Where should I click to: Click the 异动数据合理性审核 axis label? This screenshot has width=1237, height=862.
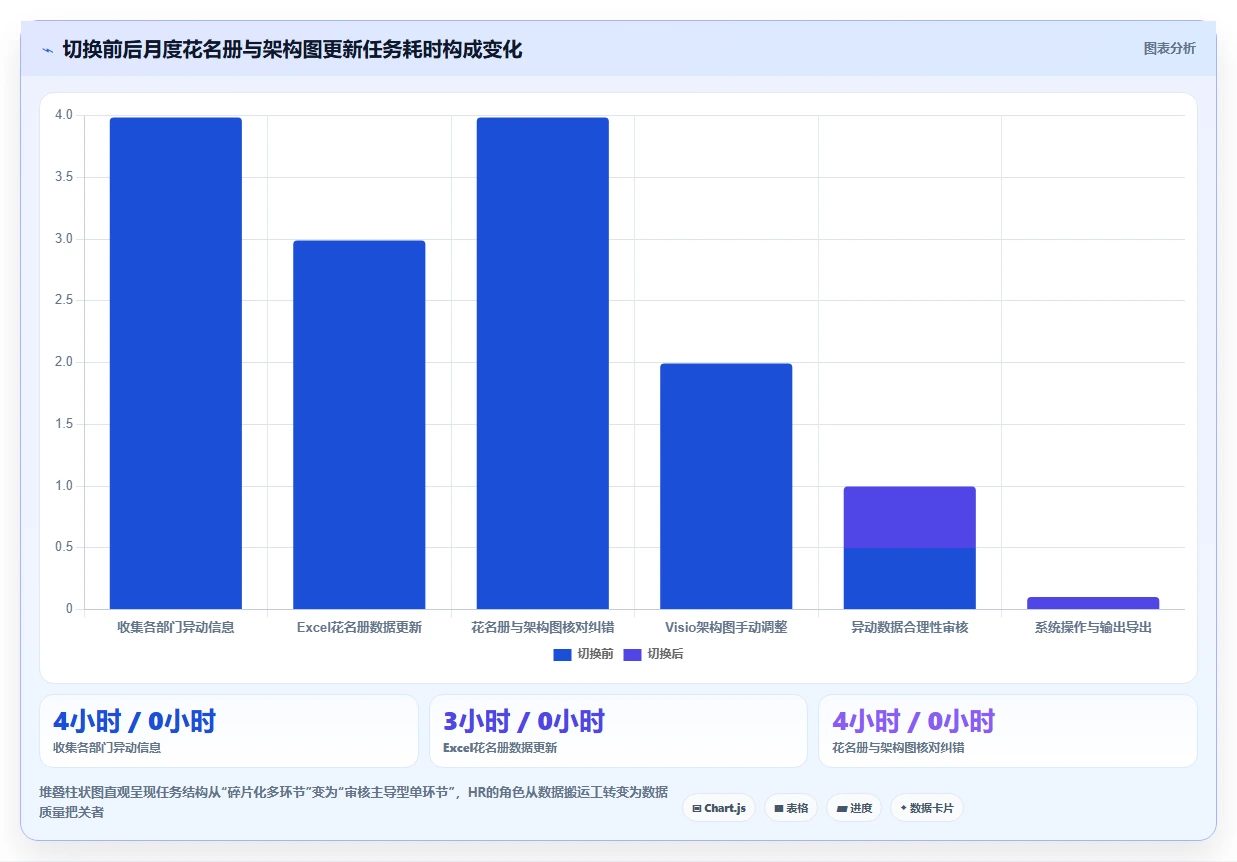pos(910,628)
